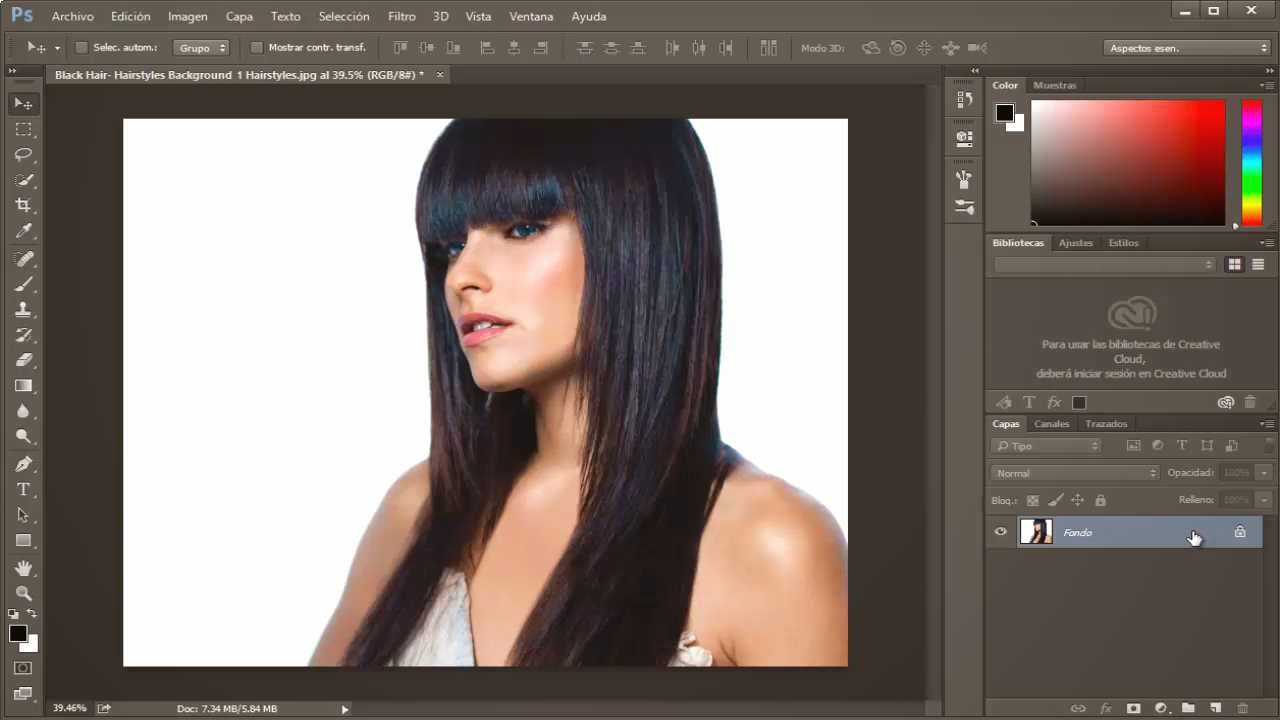The height and width of the screenshot is (720, 1280).
Task: Select the Path Selection tool
Action: pyautogui.click(x=24, y=515)
